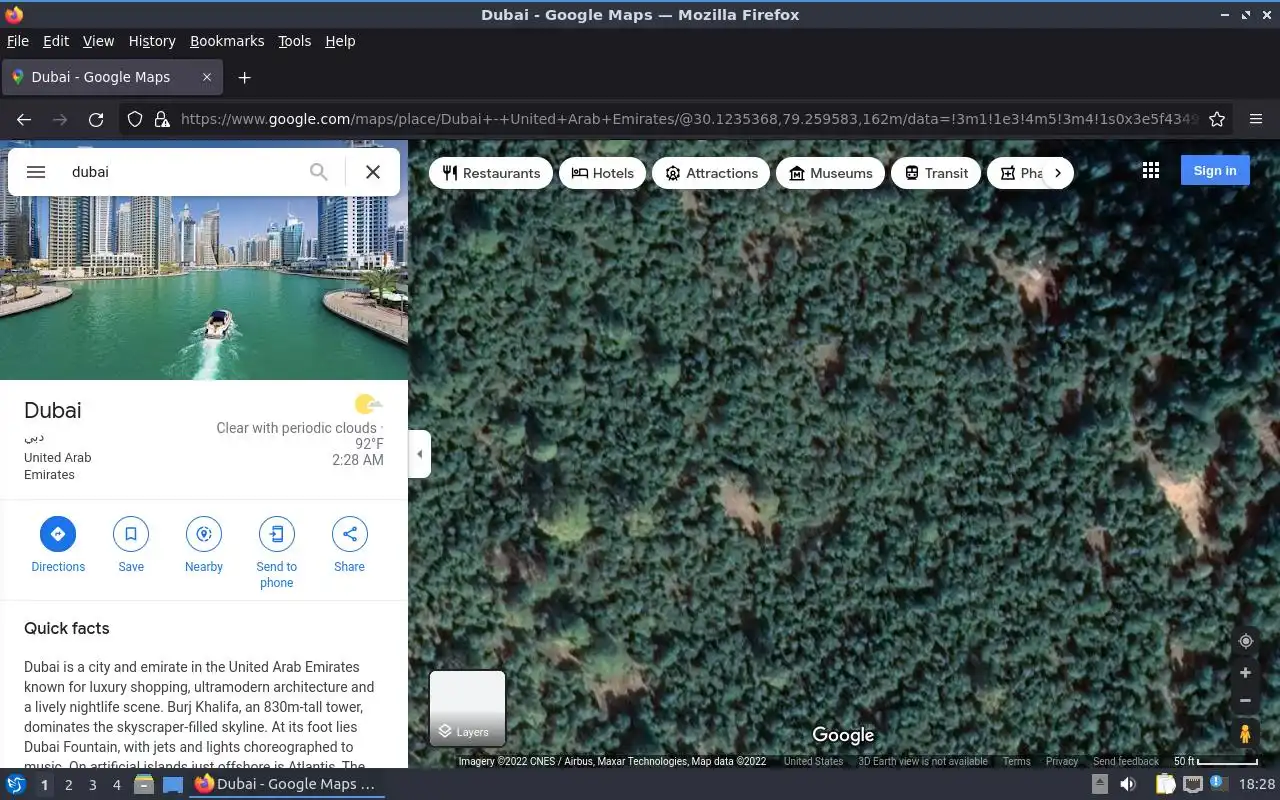Search Nearby places around Dubai

coord(204,545)
